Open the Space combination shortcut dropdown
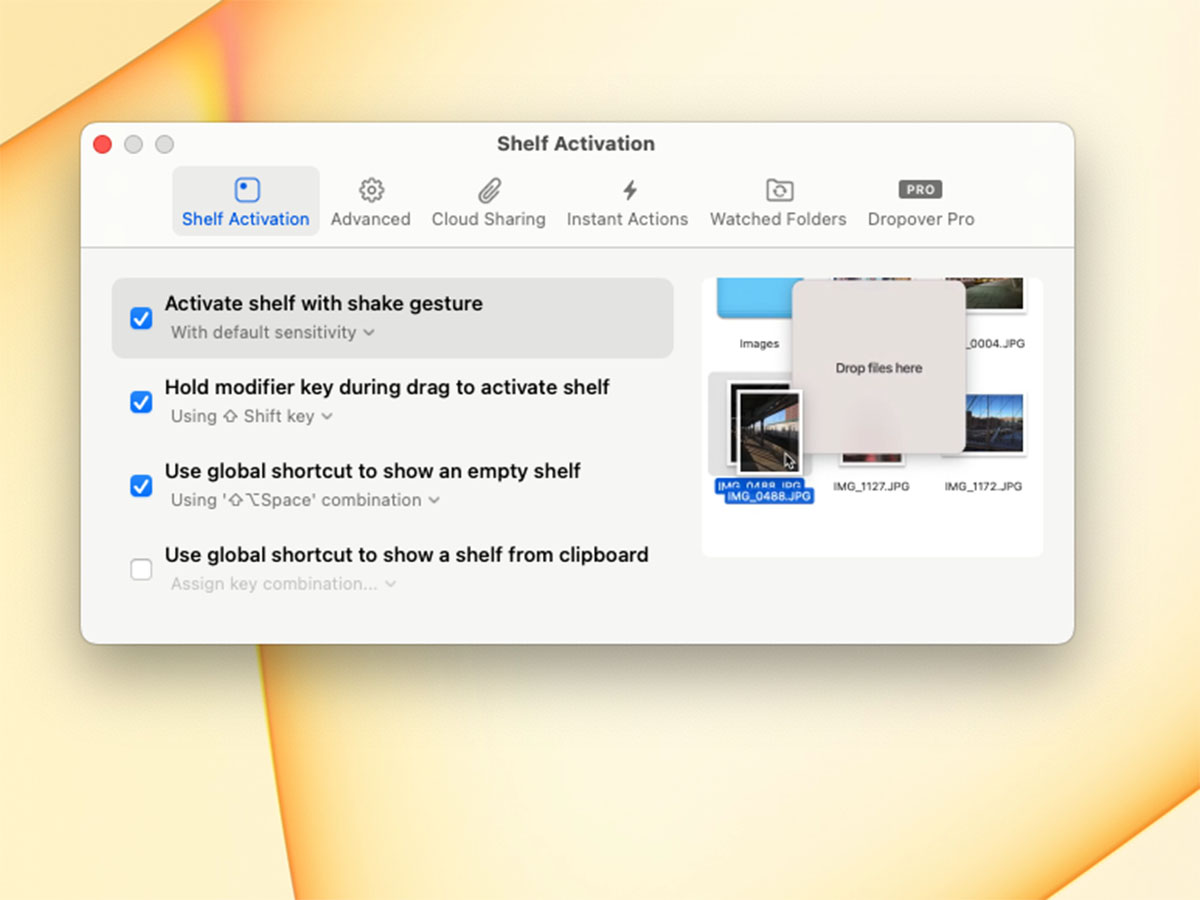This screenshot has height=900, width=1200. 305,500
